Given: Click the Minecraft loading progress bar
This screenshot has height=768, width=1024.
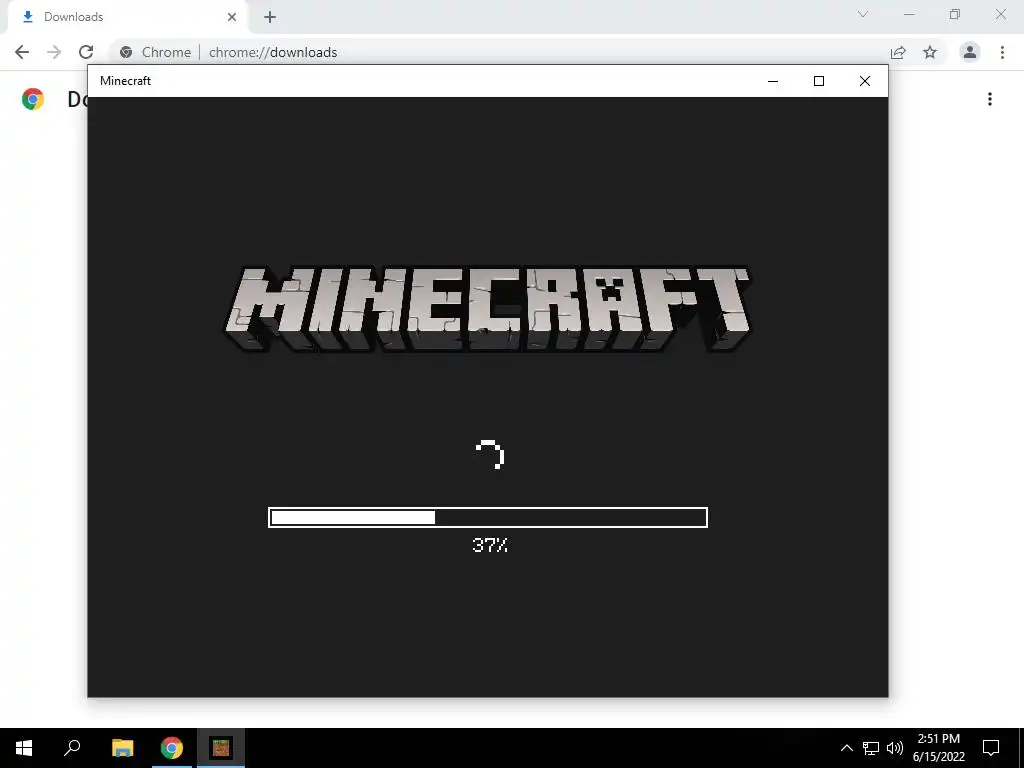Looking at the screenshot, I should tap(488, 517).
